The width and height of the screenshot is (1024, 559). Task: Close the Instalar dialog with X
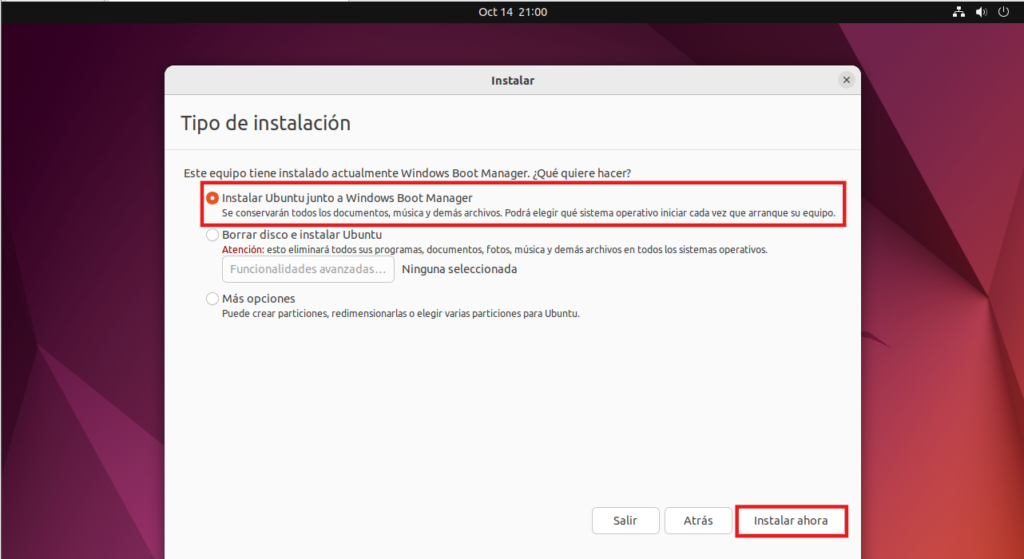tap(847, 80)
